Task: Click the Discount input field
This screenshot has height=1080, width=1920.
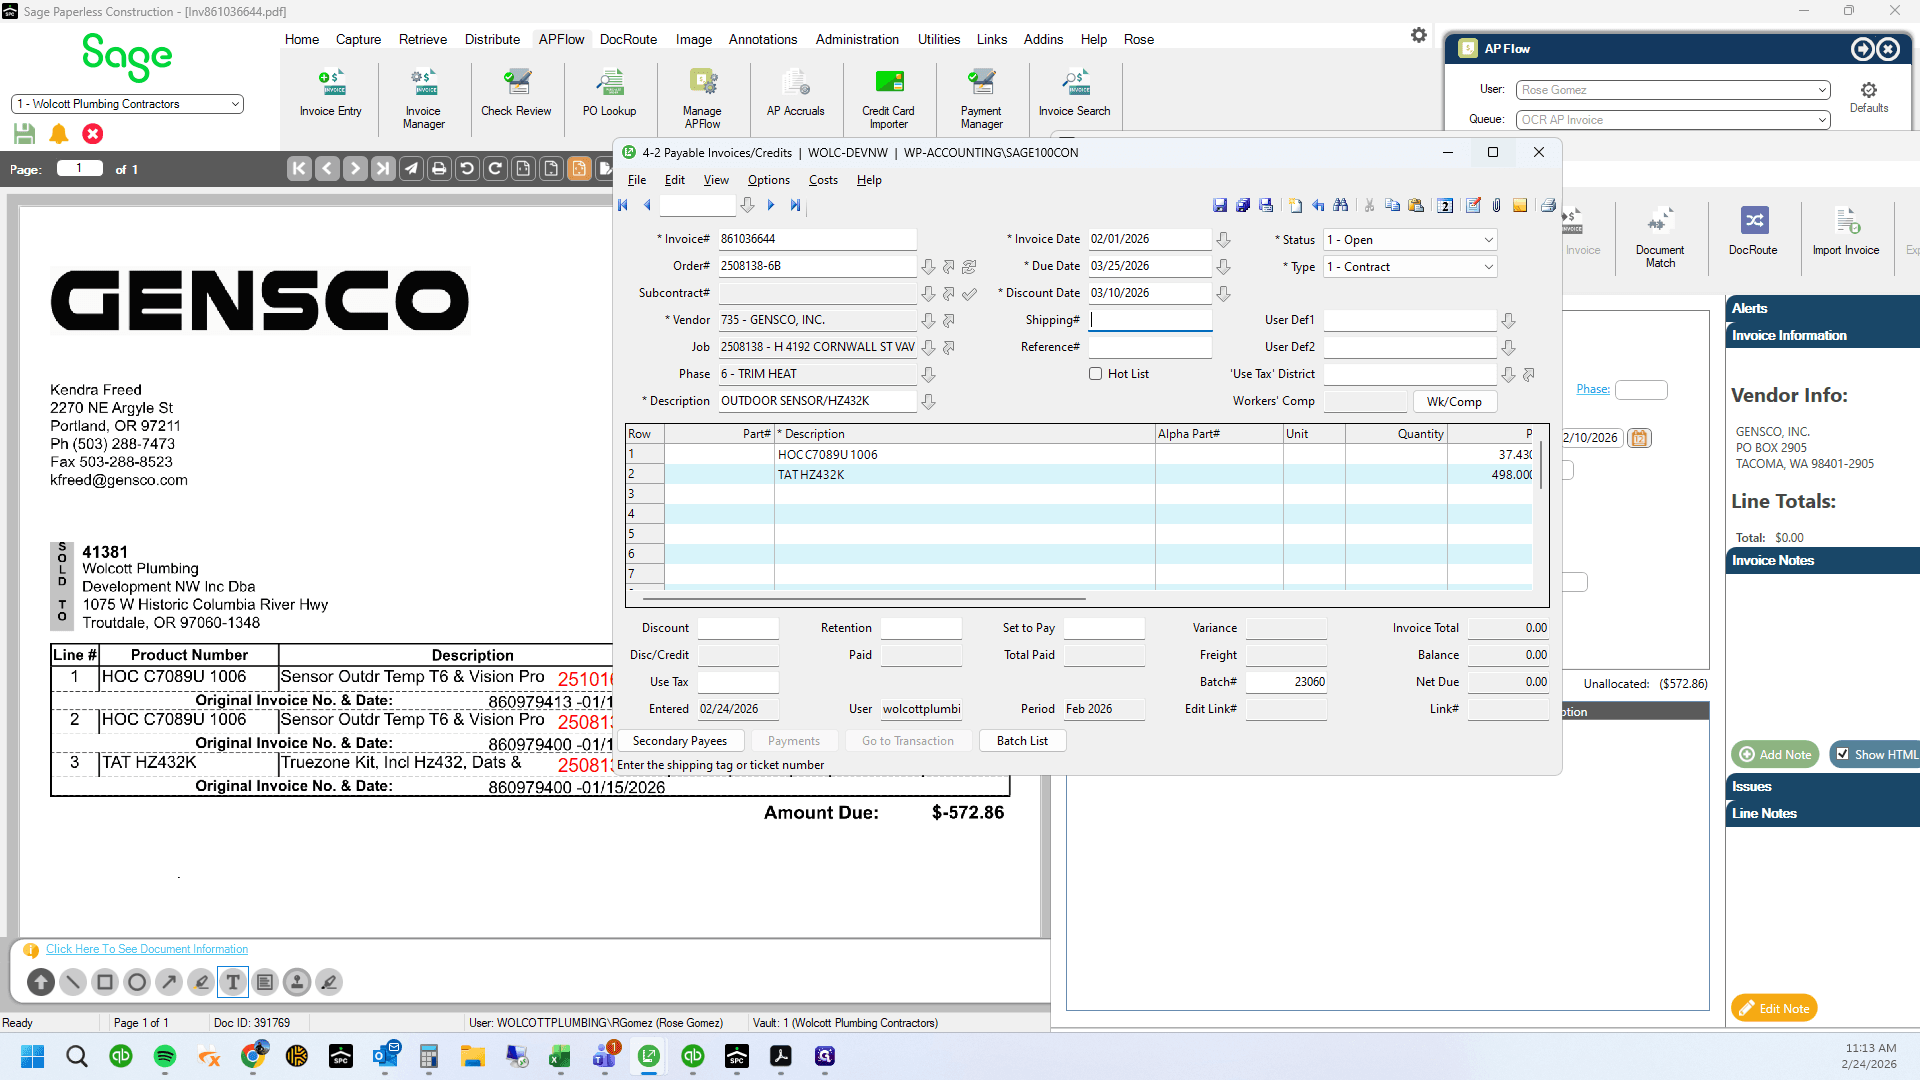Action: click(738, 628)
